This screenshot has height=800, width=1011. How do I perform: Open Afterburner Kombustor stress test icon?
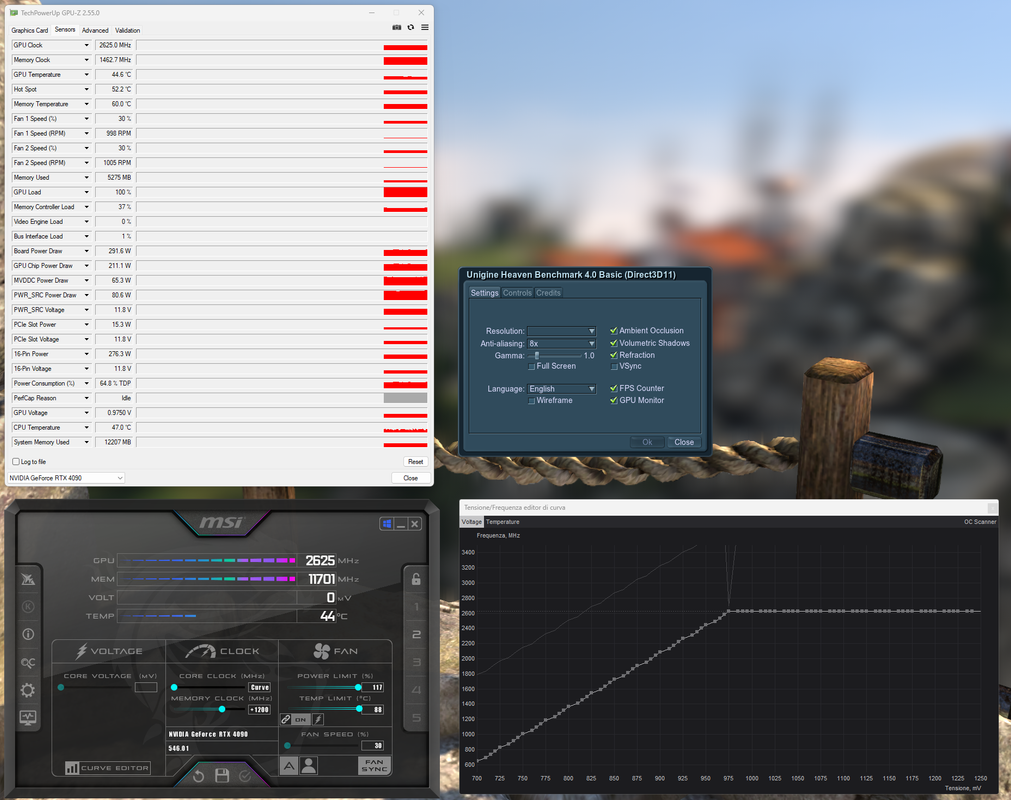coord(28,607)
